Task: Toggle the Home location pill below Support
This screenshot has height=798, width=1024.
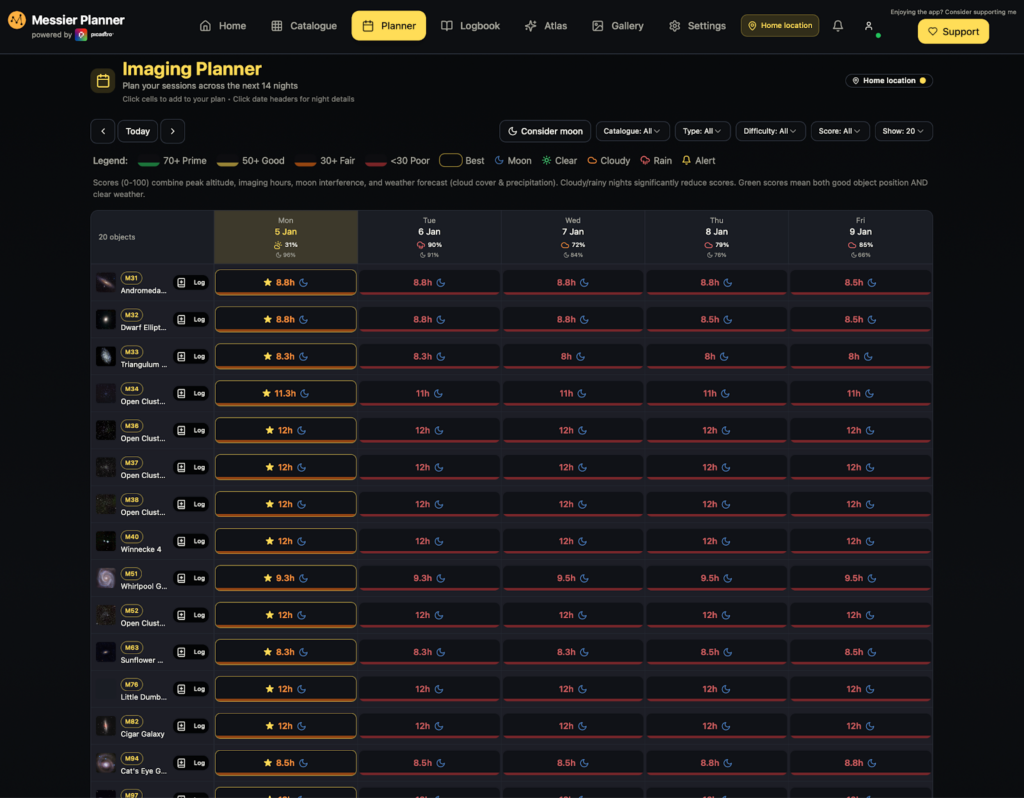Action: pos(888,81)
